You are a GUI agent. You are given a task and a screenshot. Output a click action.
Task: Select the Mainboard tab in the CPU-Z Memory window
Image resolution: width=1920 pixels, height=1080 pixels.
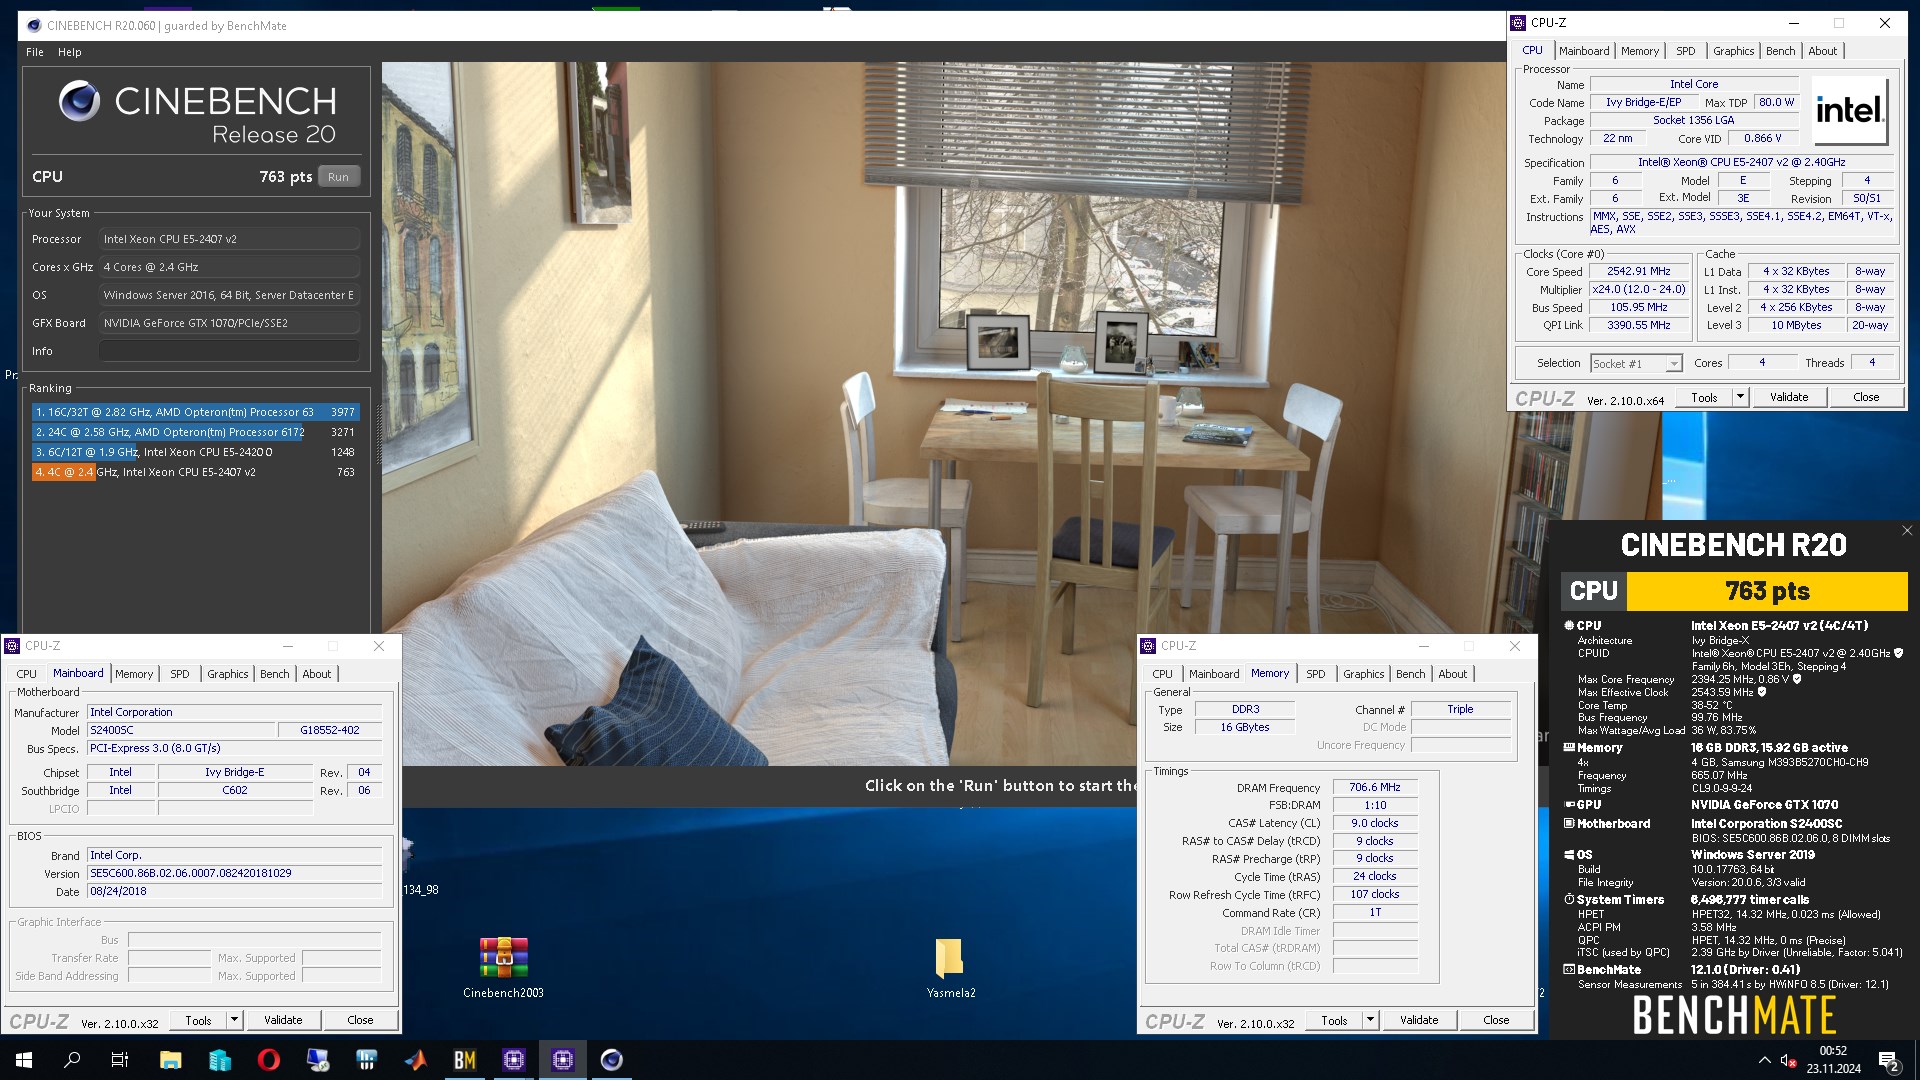pyautogui.click(x=1214, y=674)
